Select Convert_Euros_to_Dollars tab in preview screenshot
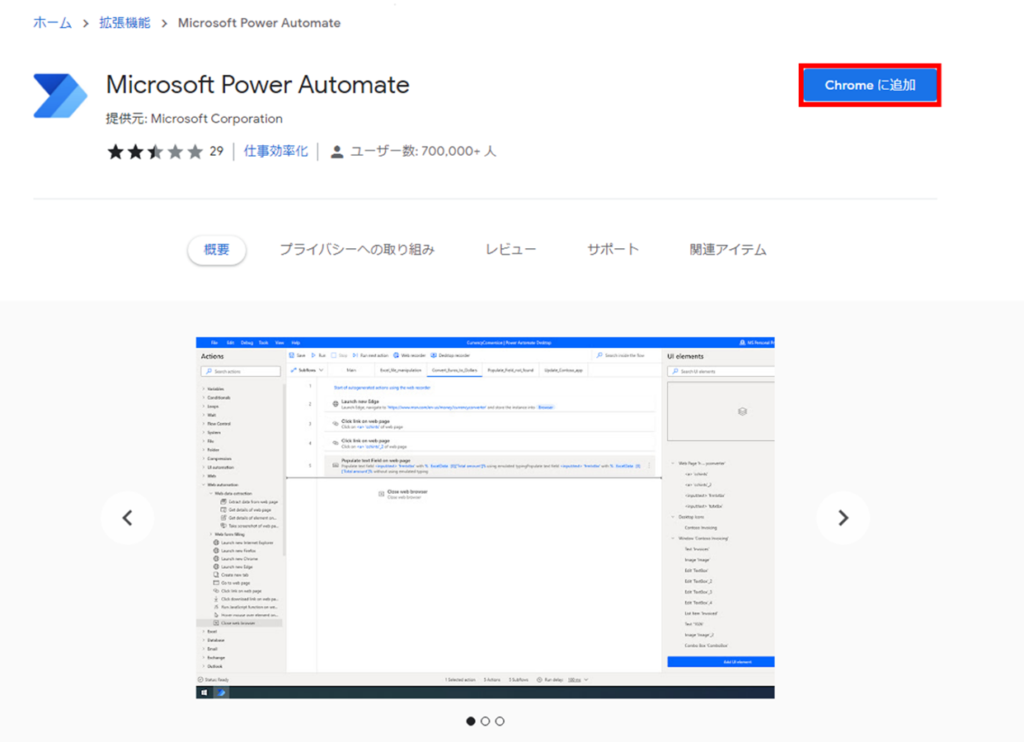Image resolution: width=1024 pixels, height=742 pixels. coord(455,370)
